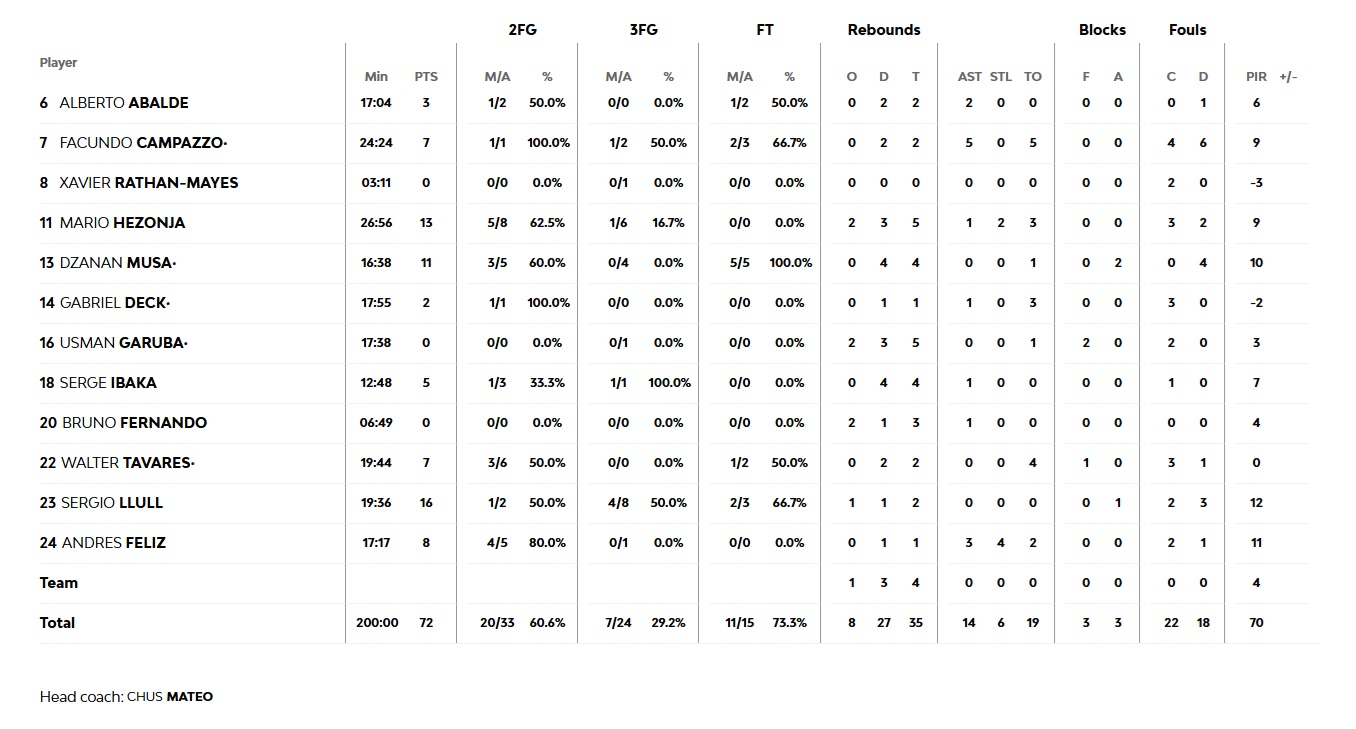Click on Serge Ibaka
This screenshot has width=1356, height=729.
point(108,383)
